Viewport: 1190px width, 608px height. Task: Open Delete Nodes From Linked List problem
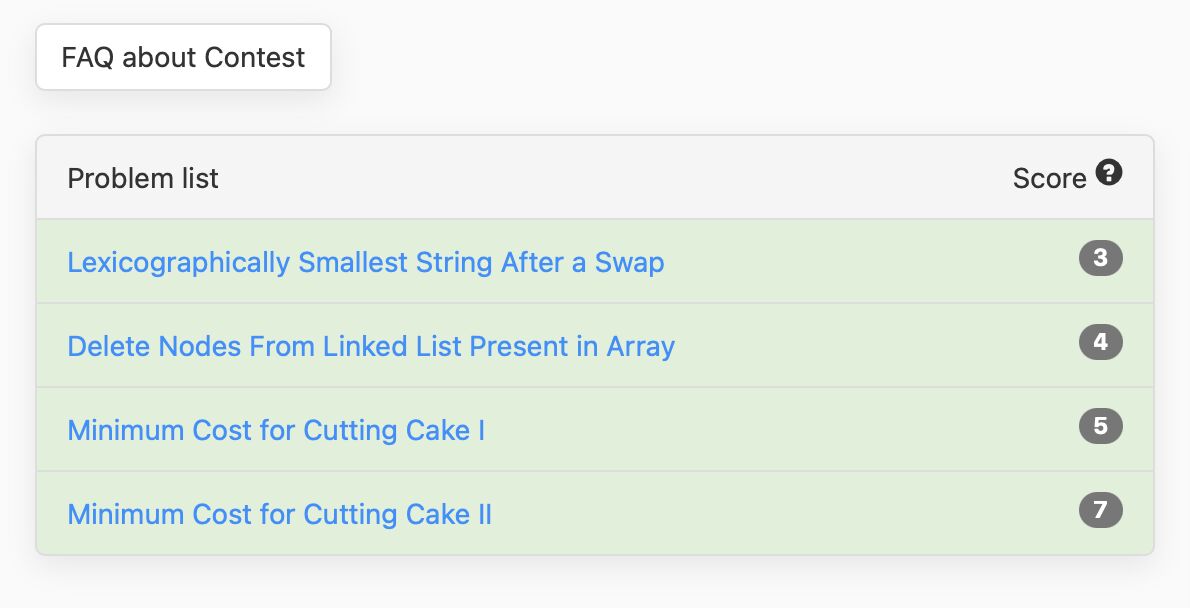(x=371, y=346)
